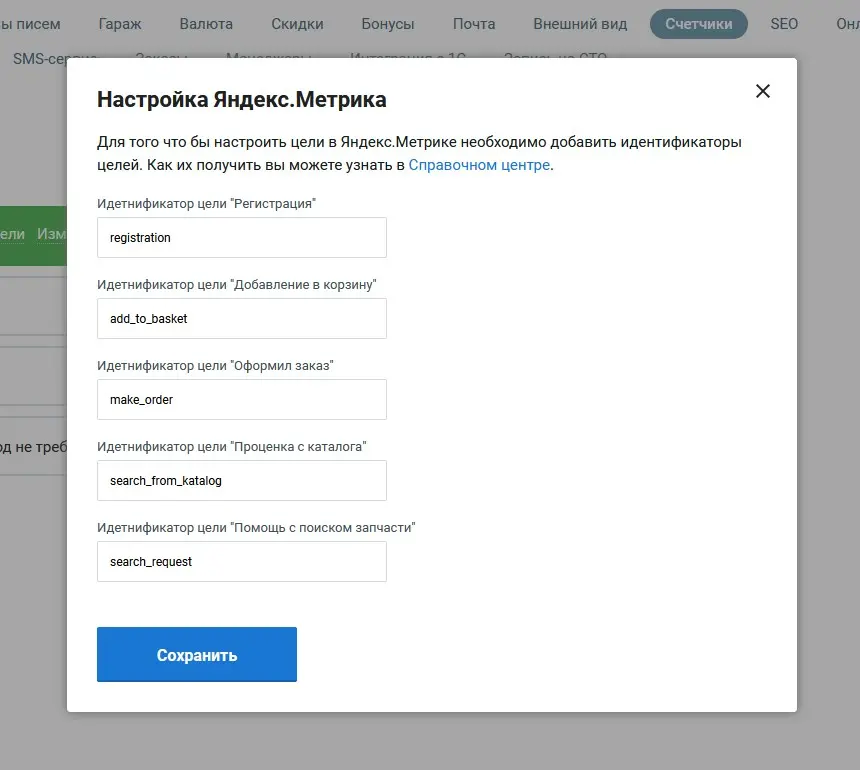This screenshot has height=770, width=860.
Task: Click the active Счетчики tab
Action: coord(698,24)
